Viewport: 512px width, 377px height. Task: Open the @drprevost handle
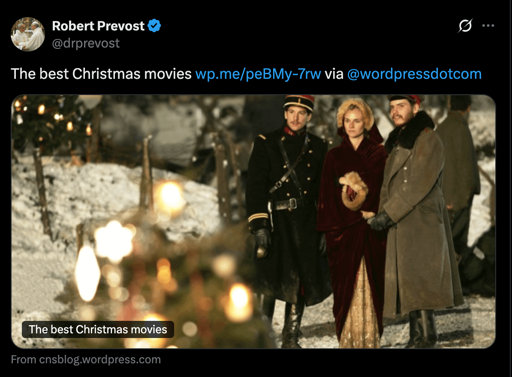click(x=86, y=43)
